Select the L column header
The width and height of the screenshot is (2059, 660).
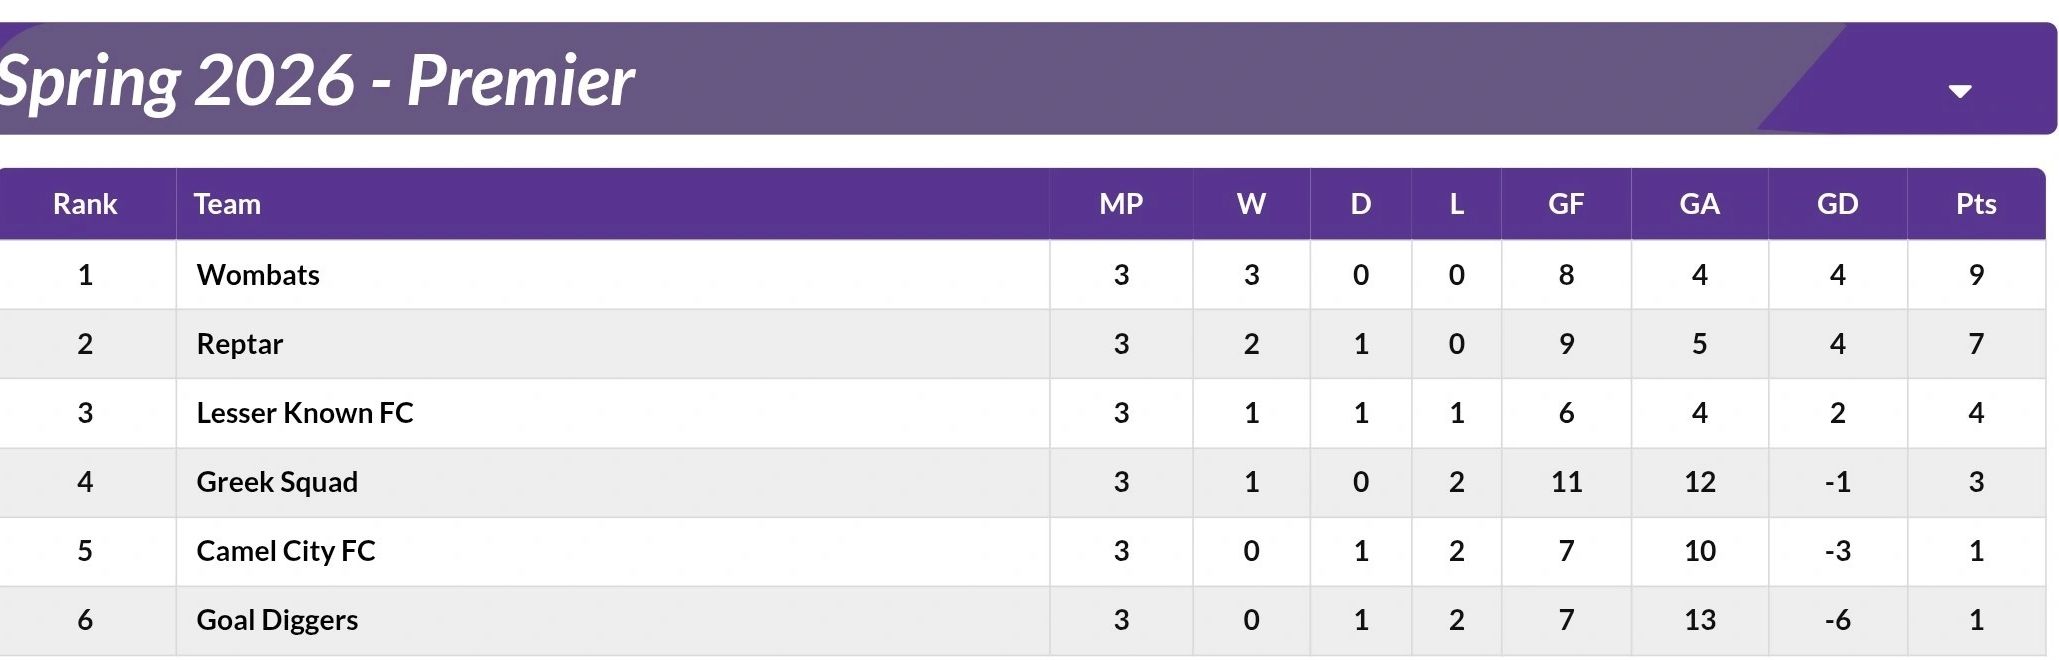click(1456, 204)
